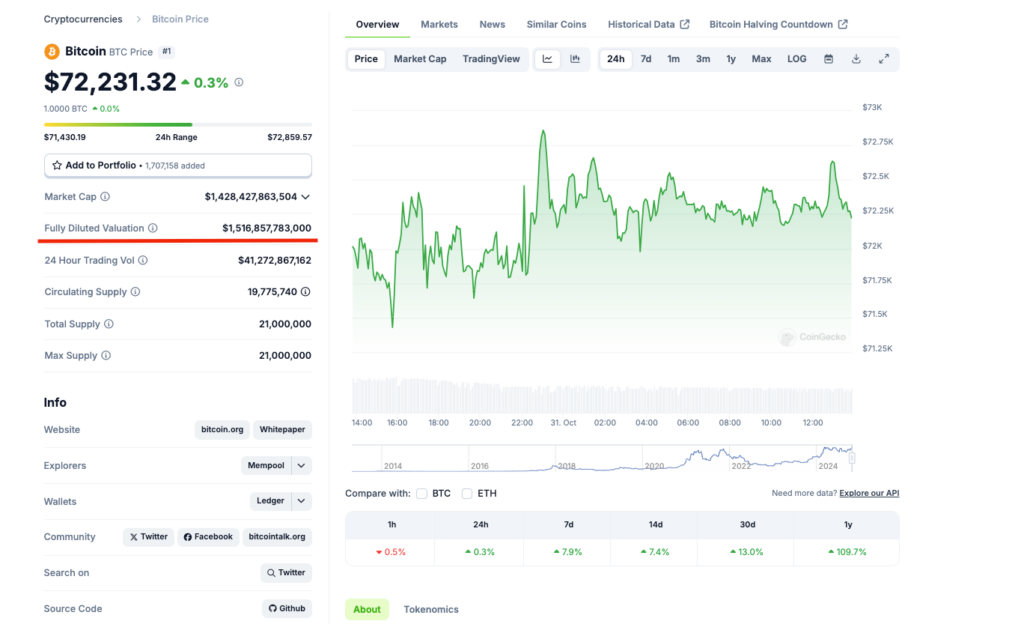Switch to the line chart view icon
The height and width of the screenshot is (624, 1024).
click(x=547, y=59)
